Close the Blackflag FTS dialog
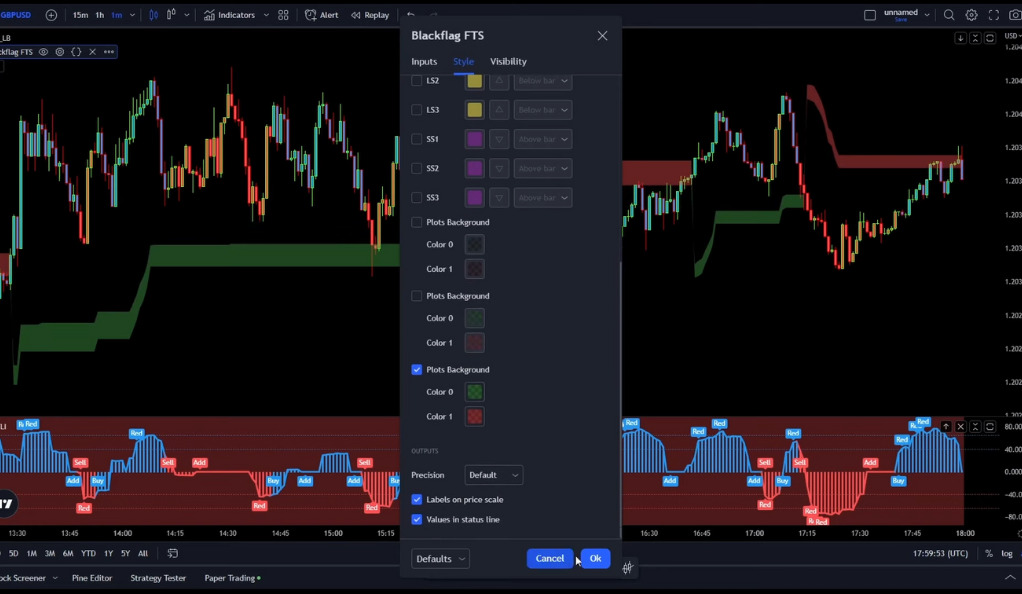This screenshot has height=594, width=1022. 602,36
